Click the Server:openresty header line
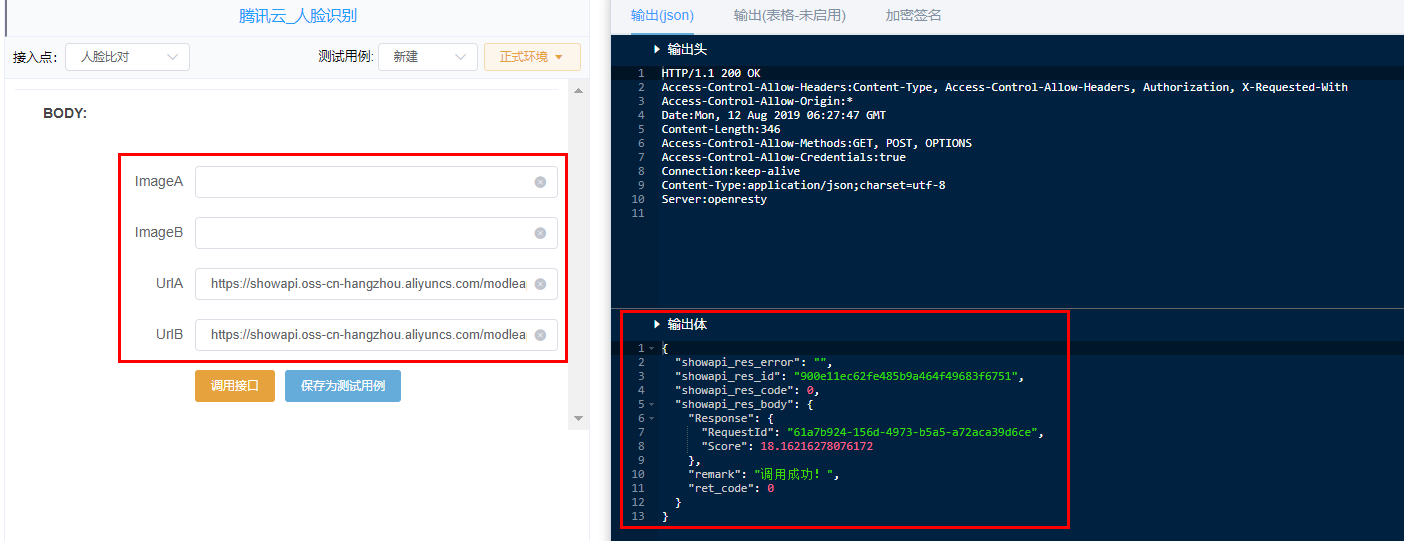 coord(714,199)
